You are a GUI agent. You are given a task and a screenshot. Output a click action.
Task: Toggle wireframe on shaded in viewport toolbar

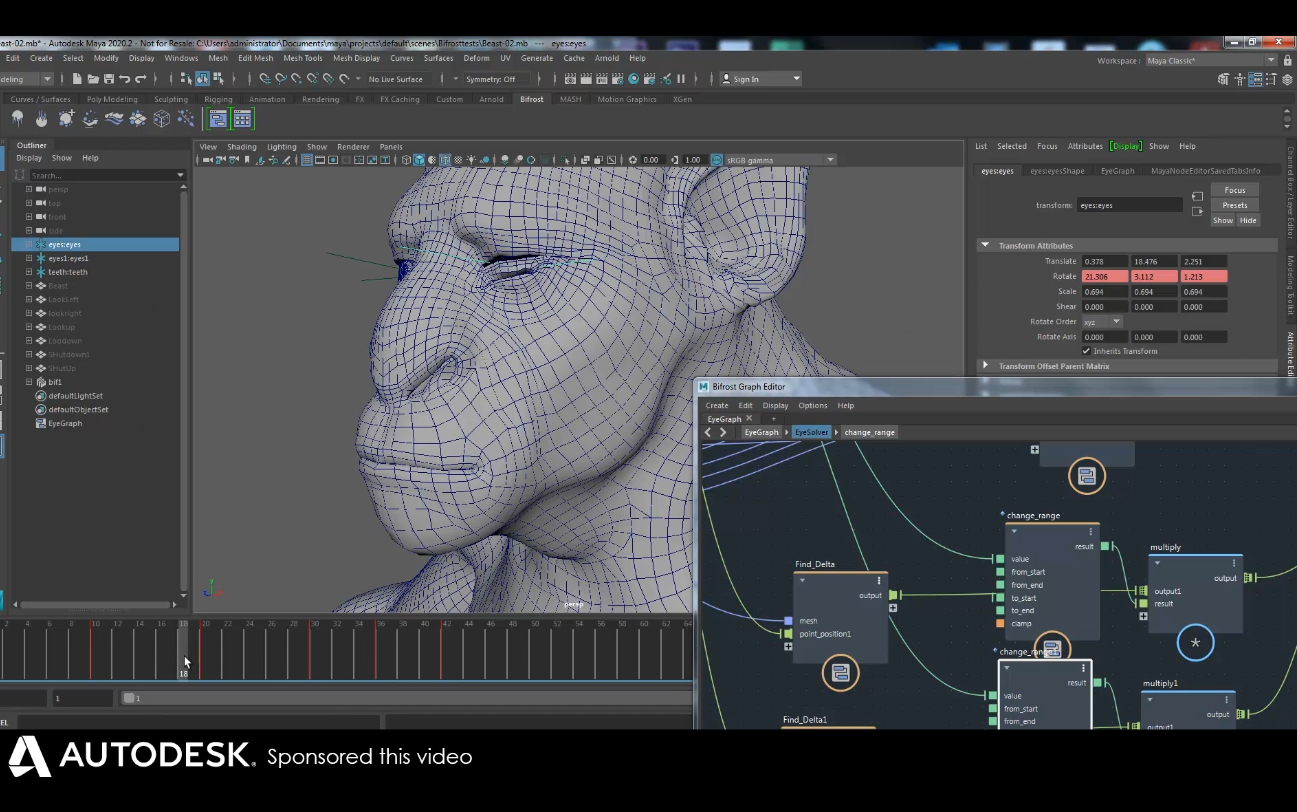(447, 160)
